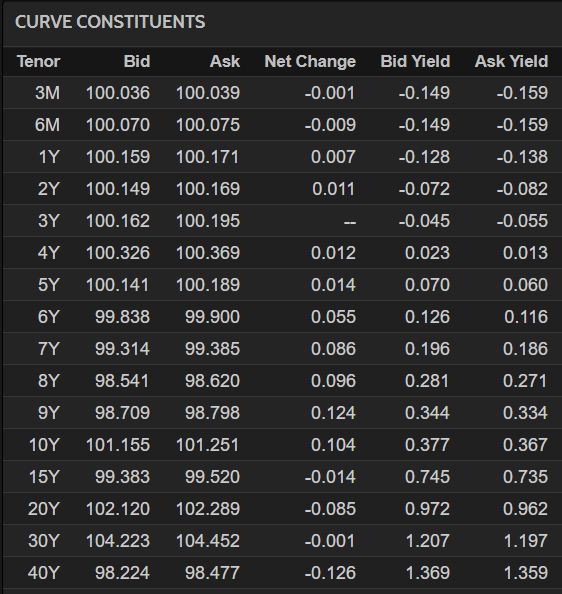
Task: Click the 9Y net change 0.124
Action: pos(333,413)
